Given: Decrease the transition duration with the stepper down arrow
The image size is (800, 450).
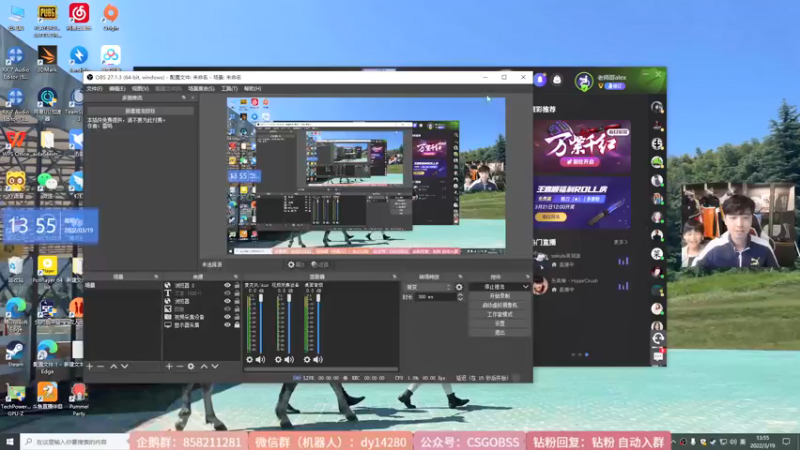Looking at the screenshot, I should (x=460, y=299).
